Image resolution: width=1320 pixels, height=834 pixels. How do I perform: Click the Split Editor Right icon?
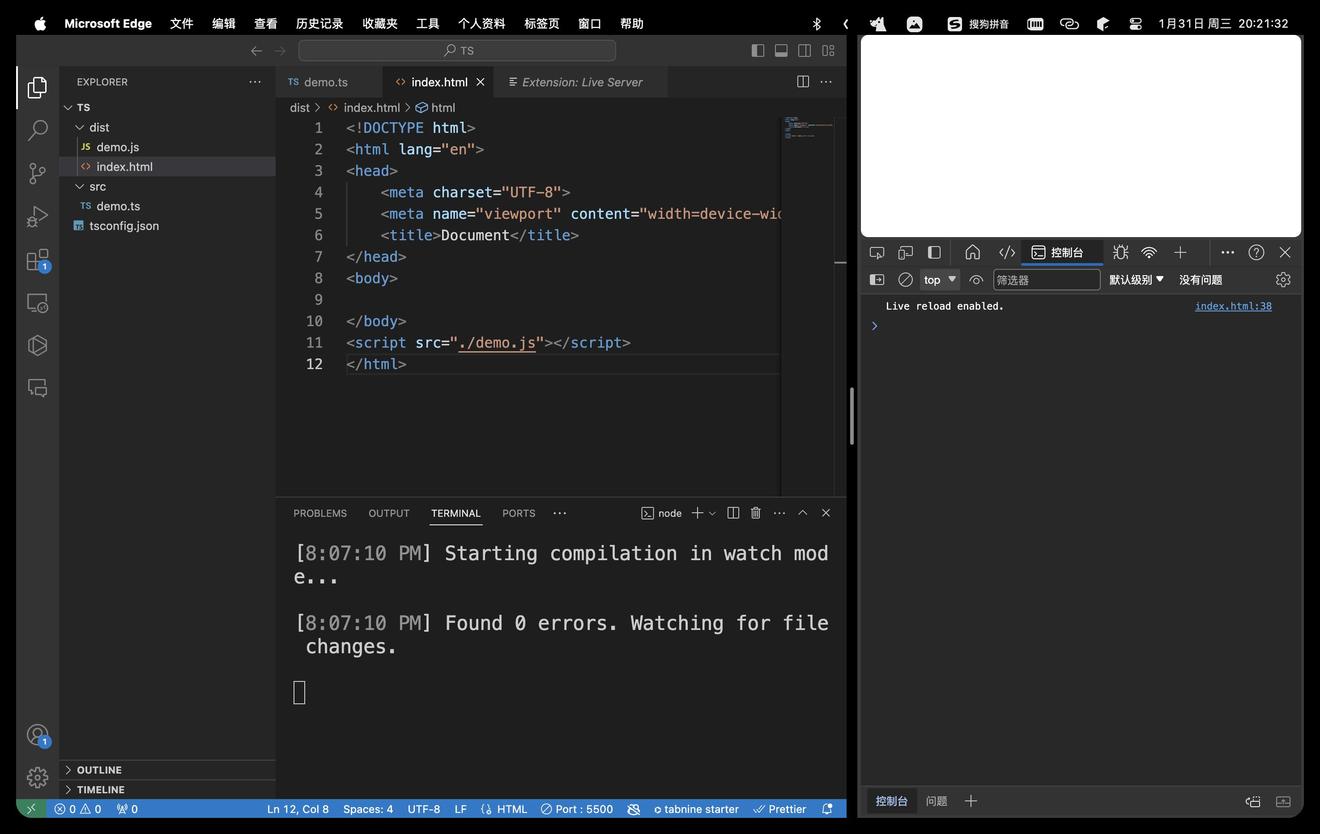click(803, 82)
